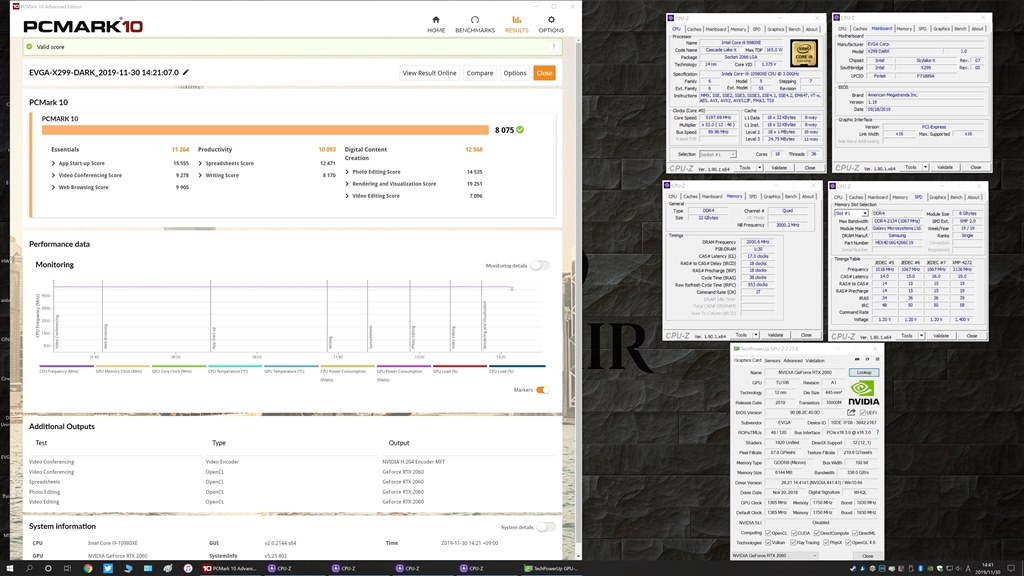Switch to Advanced tab in GPU-Z

coord(793,360)
